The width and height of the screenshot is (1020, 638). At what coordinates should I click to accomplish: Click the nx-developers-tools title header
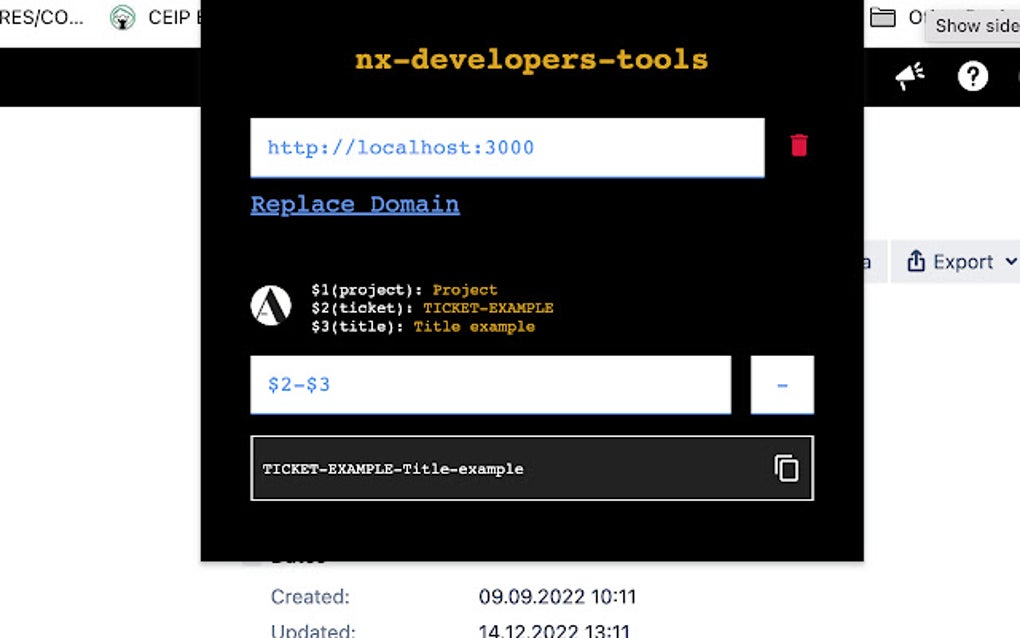(531, 58)
